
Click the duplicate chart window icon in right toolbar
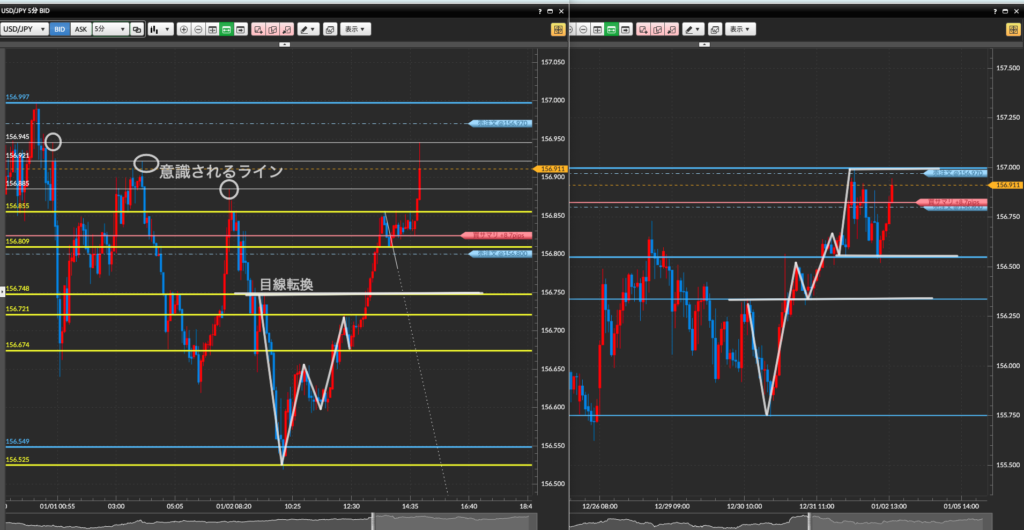click(x=715, y=29)
